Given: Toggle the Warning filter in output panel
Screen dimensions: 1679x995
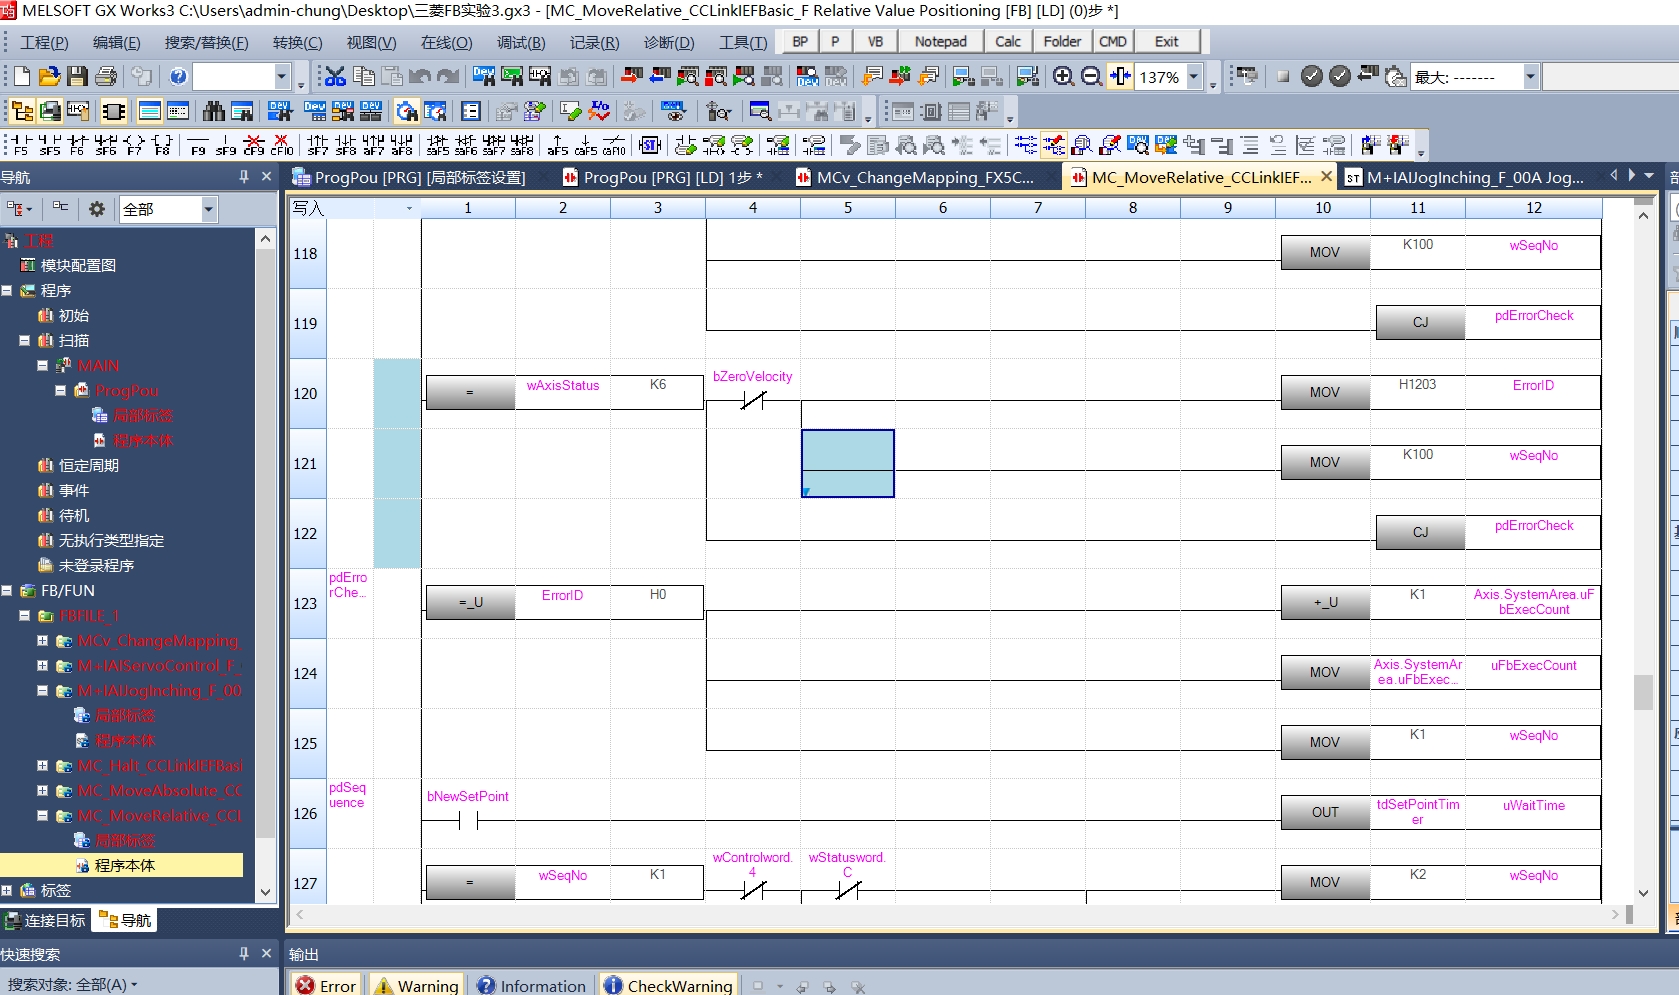Looking at the screenshot, I should (x=417, y=985).
